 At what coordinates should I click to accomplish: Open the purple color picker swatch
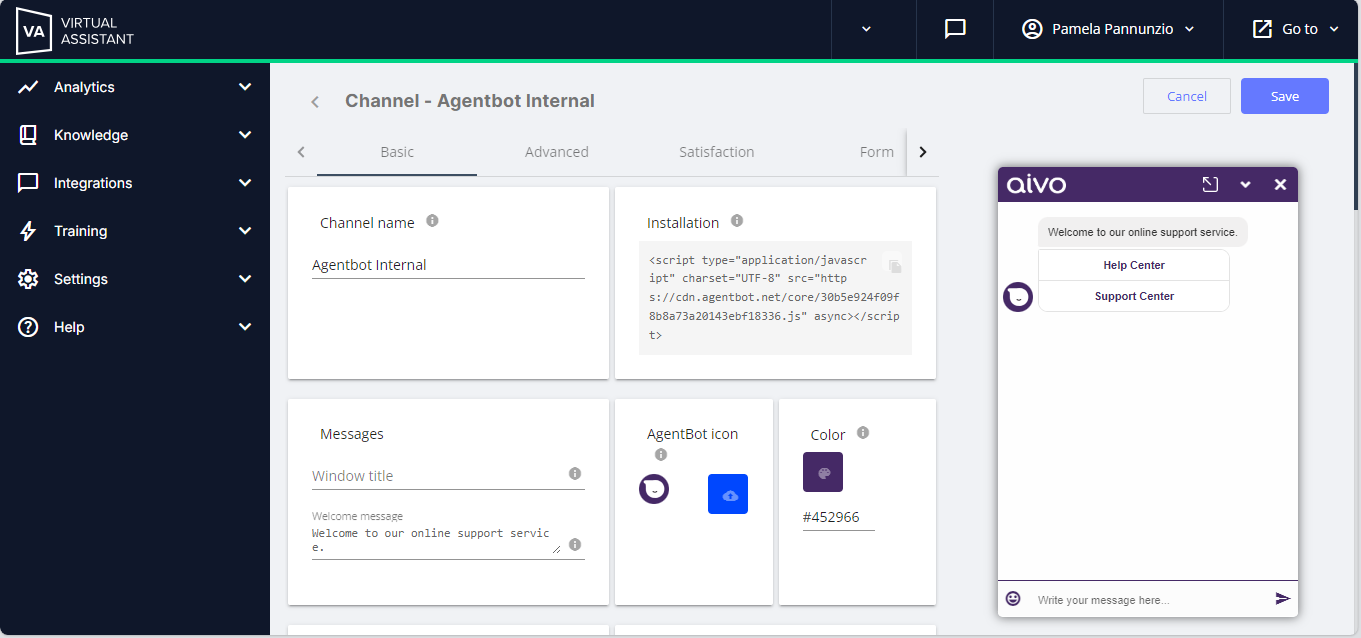pos(822,472)
